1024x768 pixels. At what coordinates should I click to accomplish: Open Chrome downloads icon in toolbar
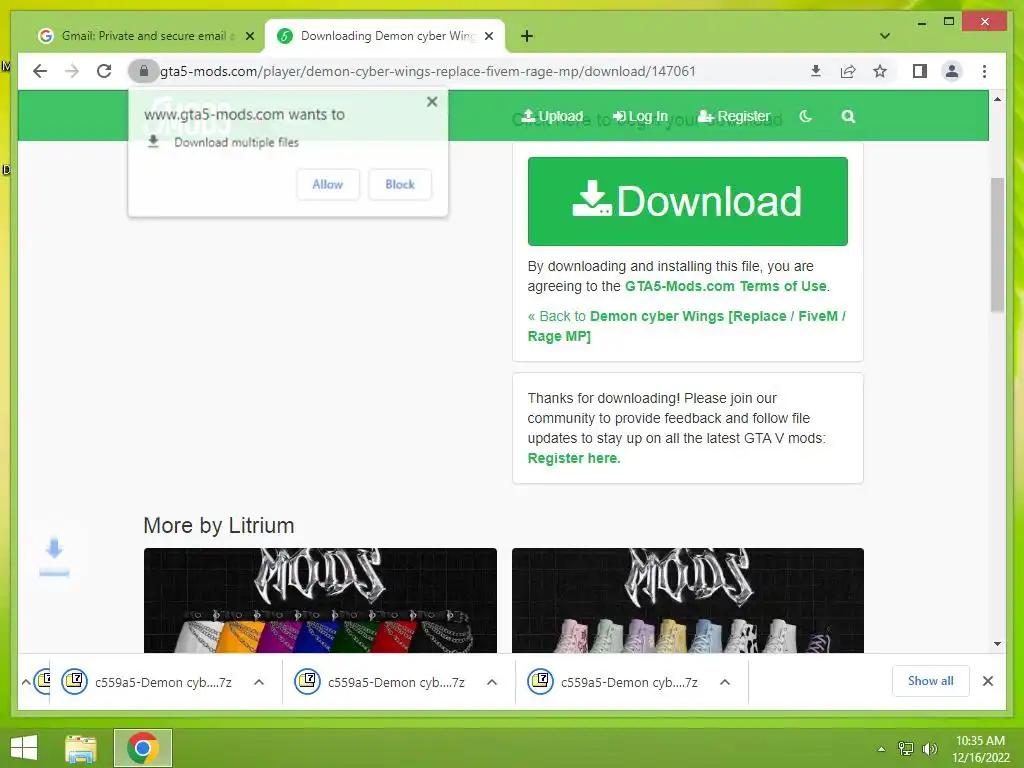coord(816,71)
